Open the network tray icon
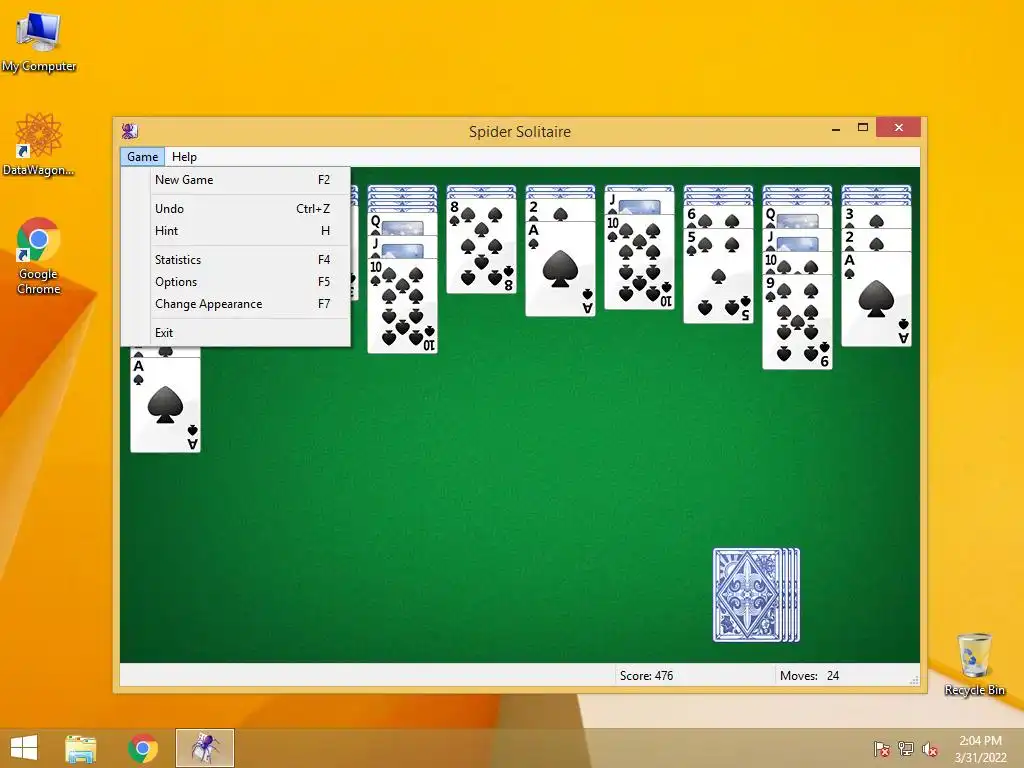Viewport: 1024px width, 768px height. pos(906,748)
